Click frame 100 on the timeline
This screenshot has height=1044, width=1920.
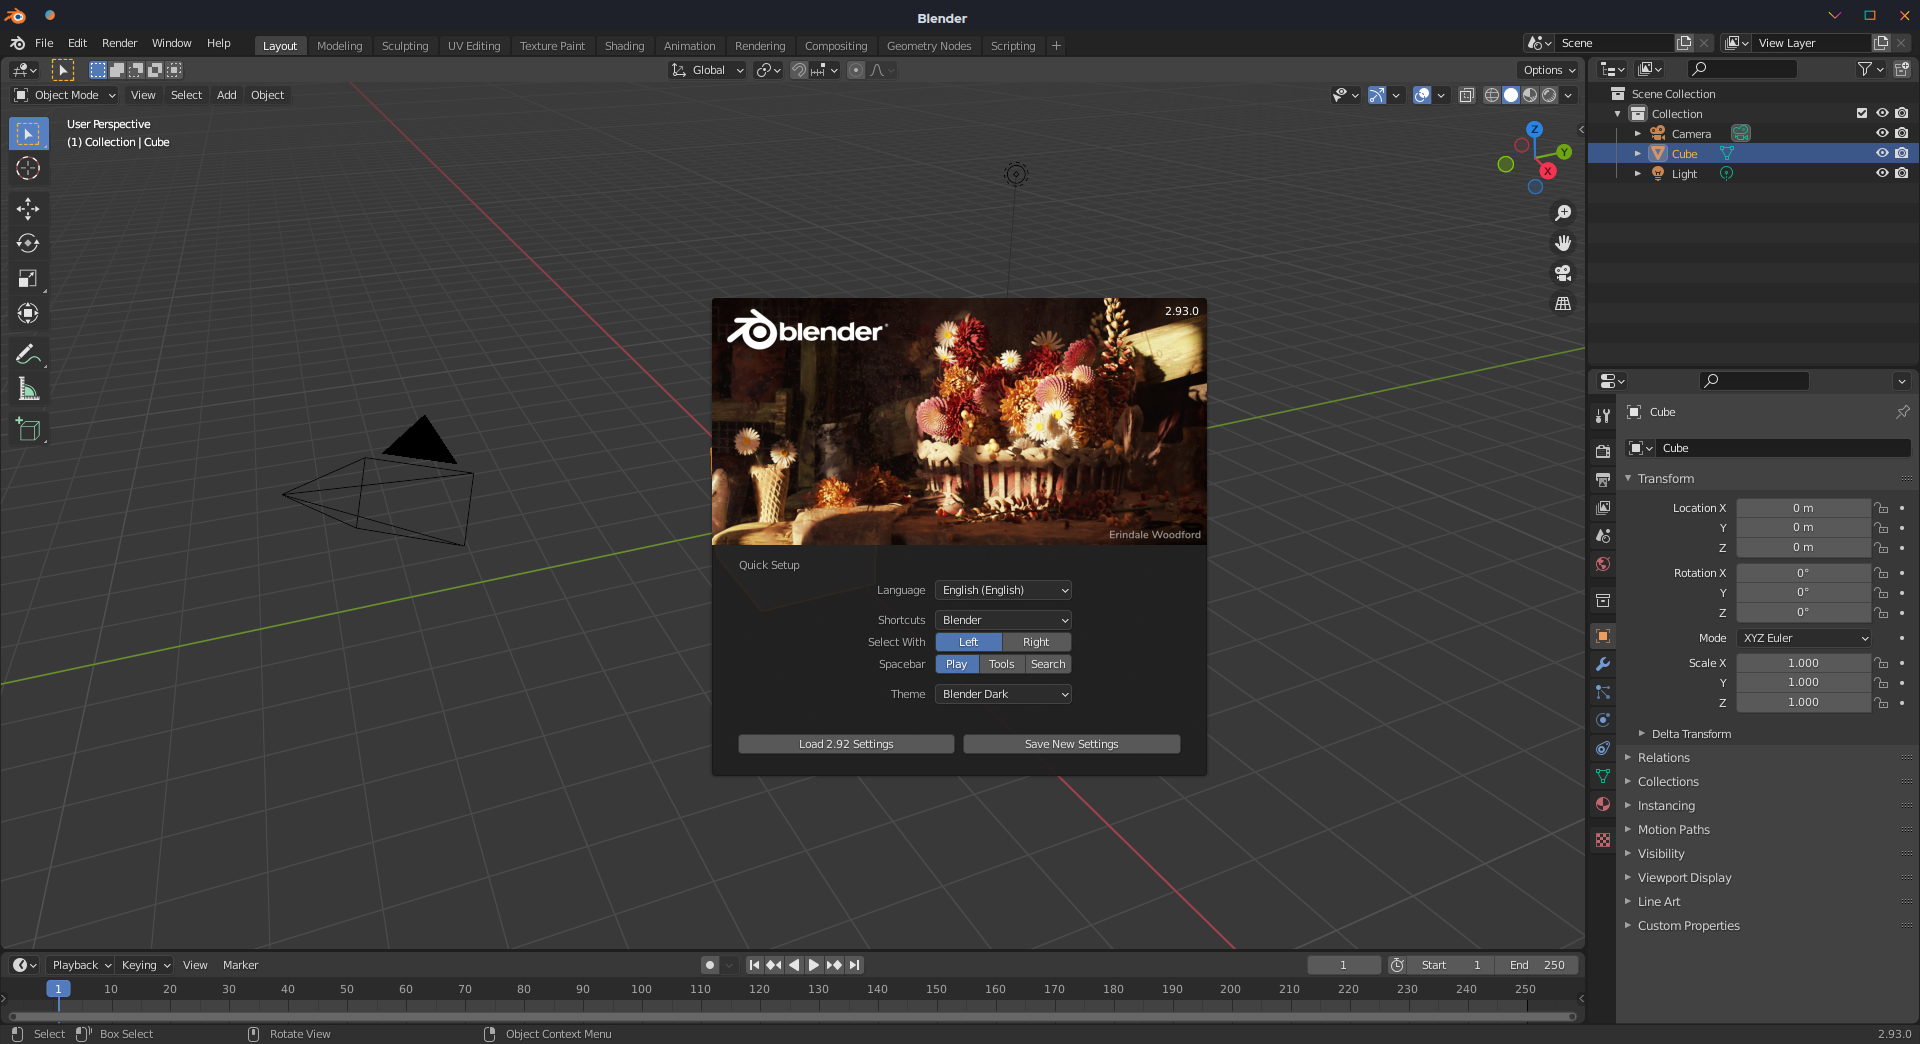(641, 989)
